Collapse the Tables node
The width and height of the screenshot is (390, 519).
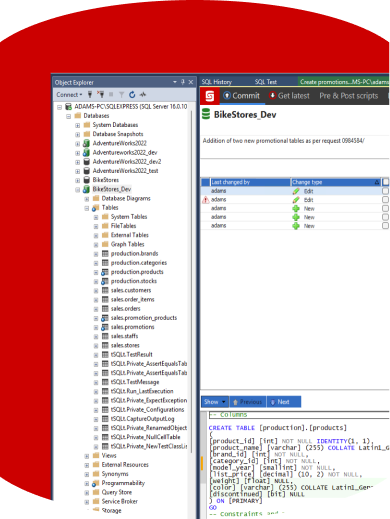(x=87, y=208)
